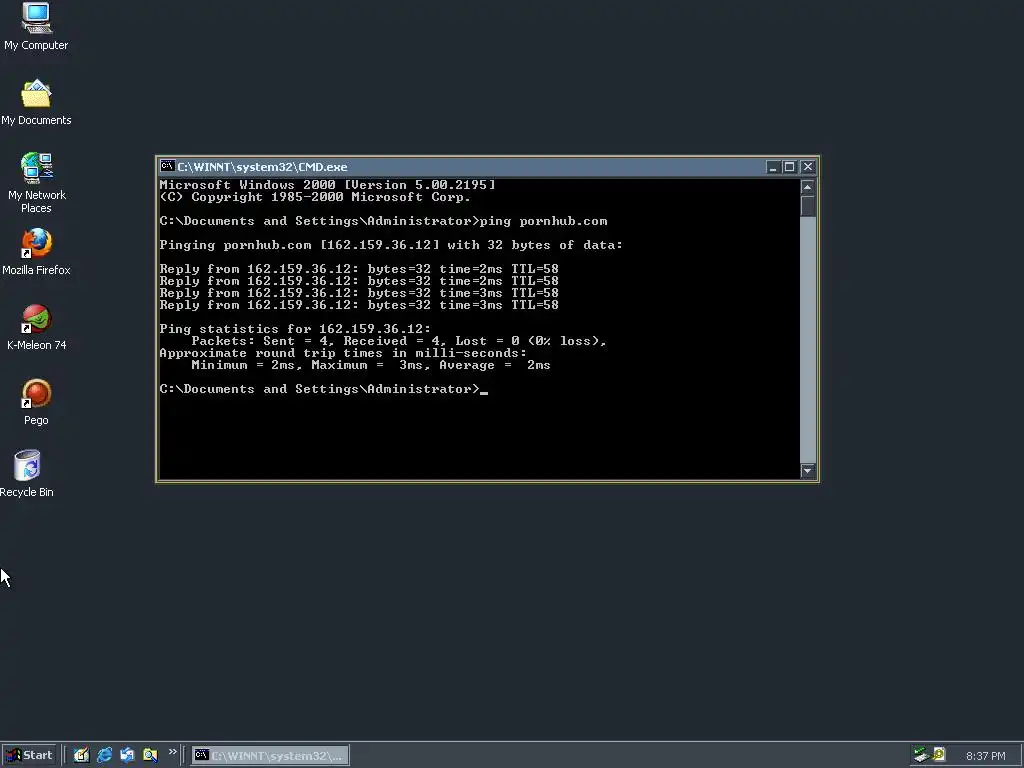The image size is (1024, 768).
Task: Close the CMD.exe window
Action: (x=808, y=167)
